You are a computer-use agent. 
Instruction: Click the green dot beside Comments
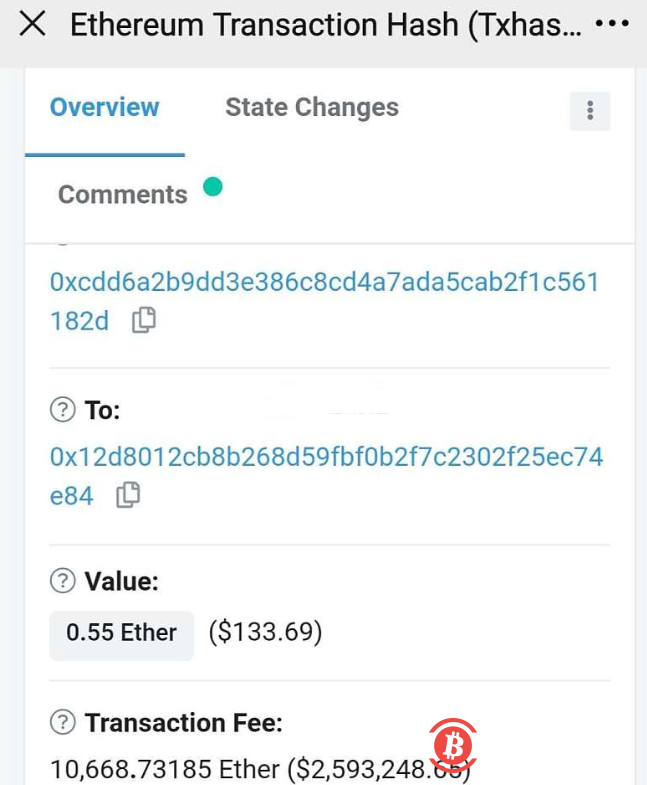pyautogui.click(x=212, y=187)
